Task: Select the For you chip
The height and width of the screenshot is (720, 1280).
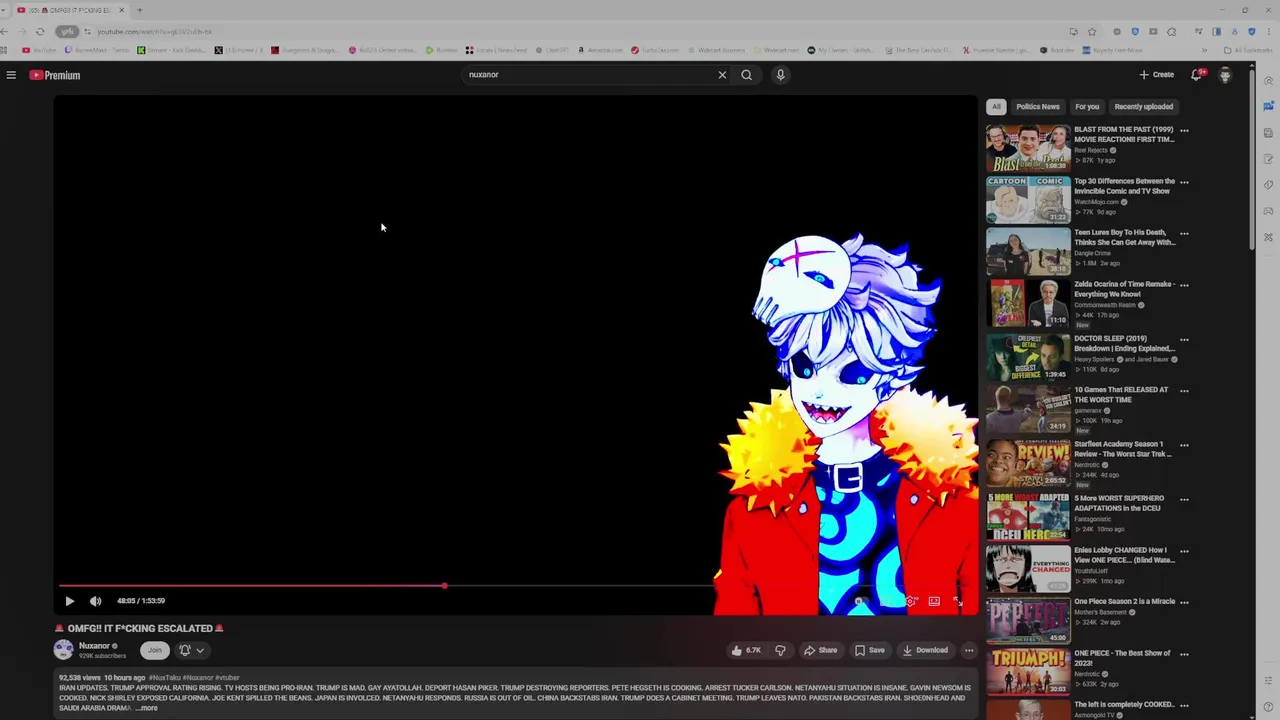Action: click(1087, 106)
